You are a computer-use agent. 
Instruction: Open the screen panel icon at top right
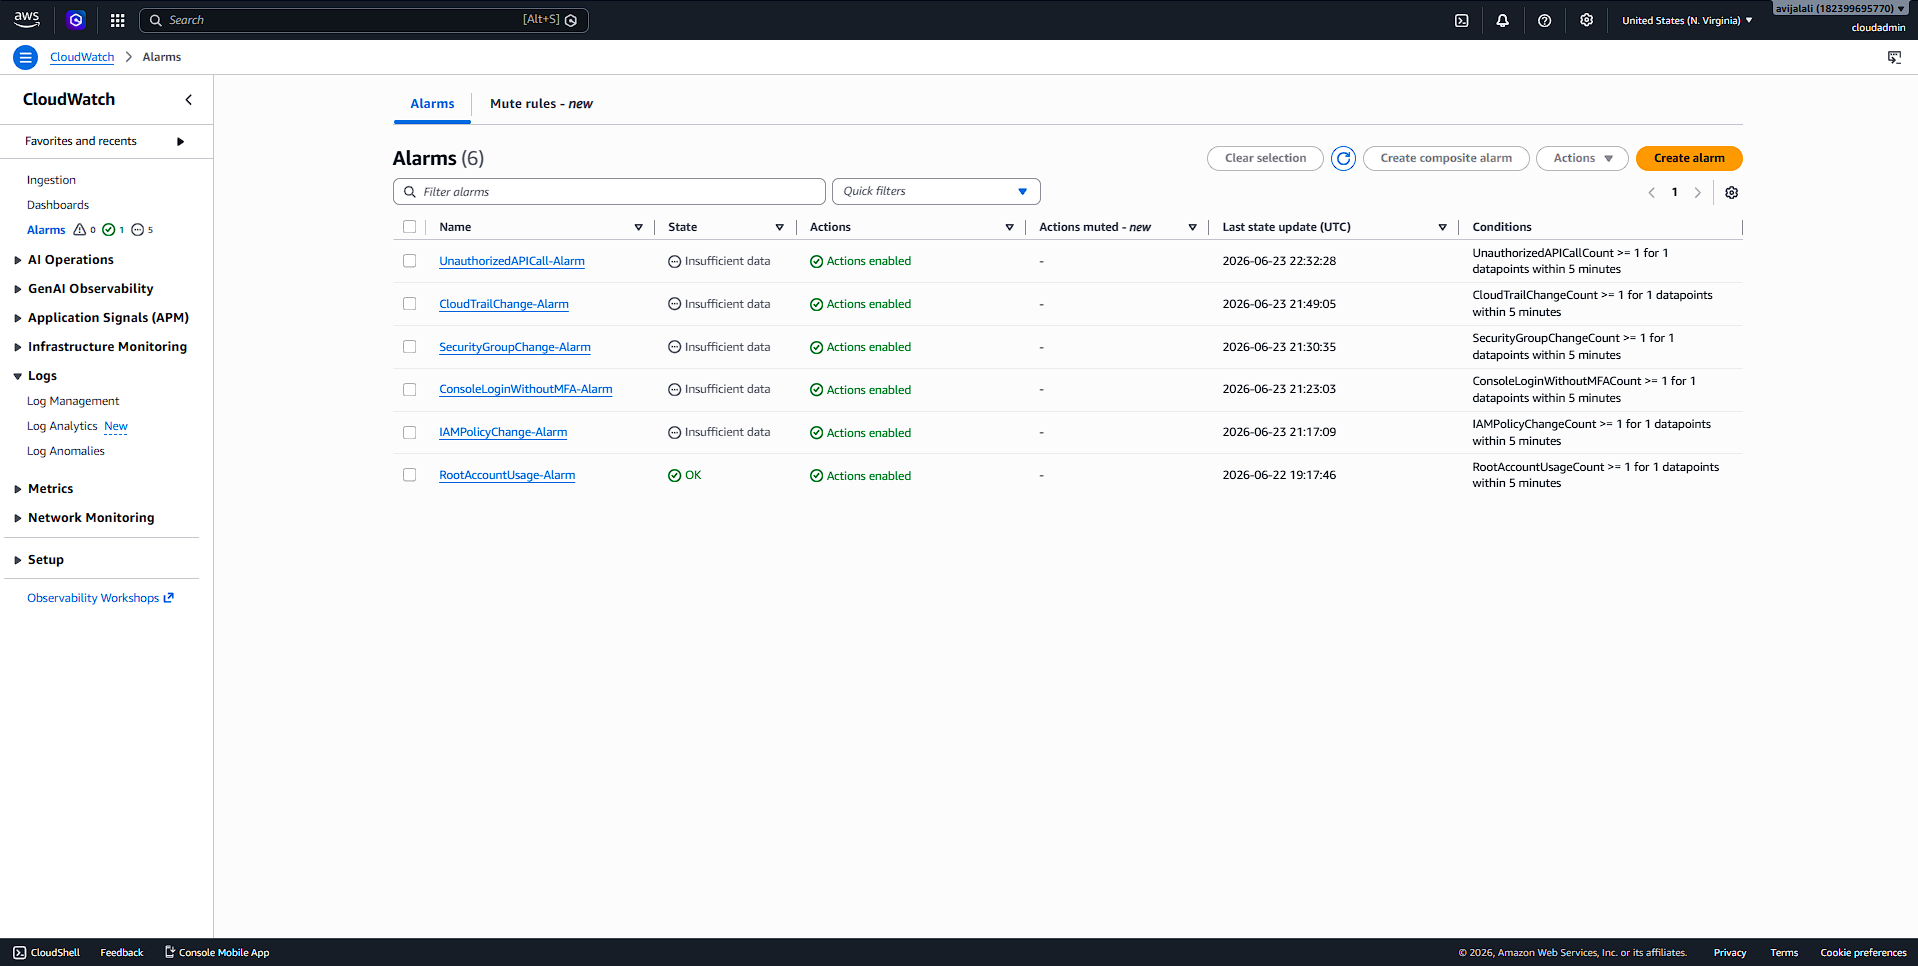[x=1894, y=57]
